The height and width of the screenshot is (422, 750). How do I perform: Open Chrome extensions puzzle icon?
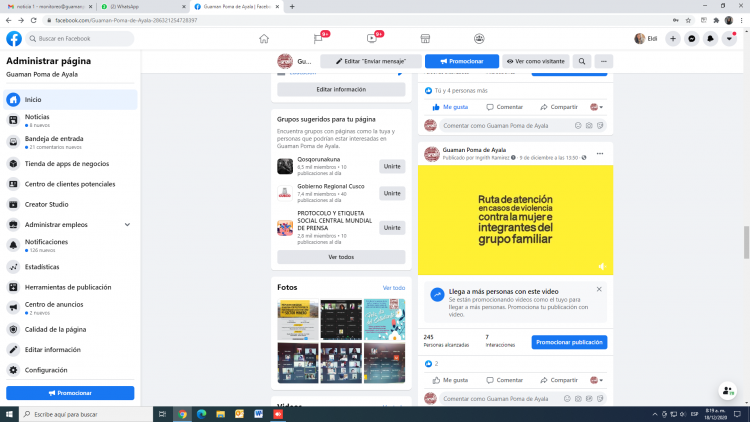click(716, 20)
